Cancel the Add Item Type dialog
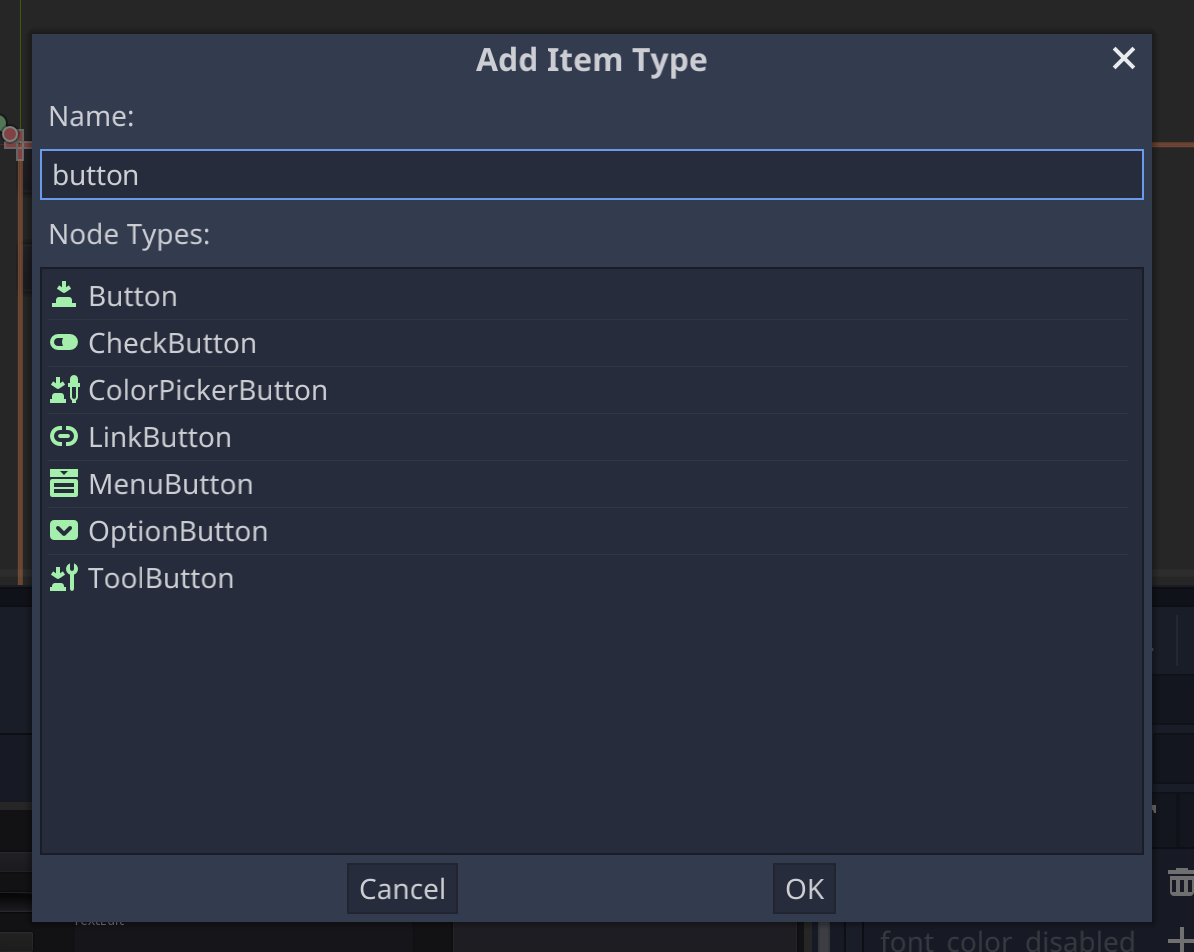The height and width of the screenshot is (952, 1194). tap(402, 889)
